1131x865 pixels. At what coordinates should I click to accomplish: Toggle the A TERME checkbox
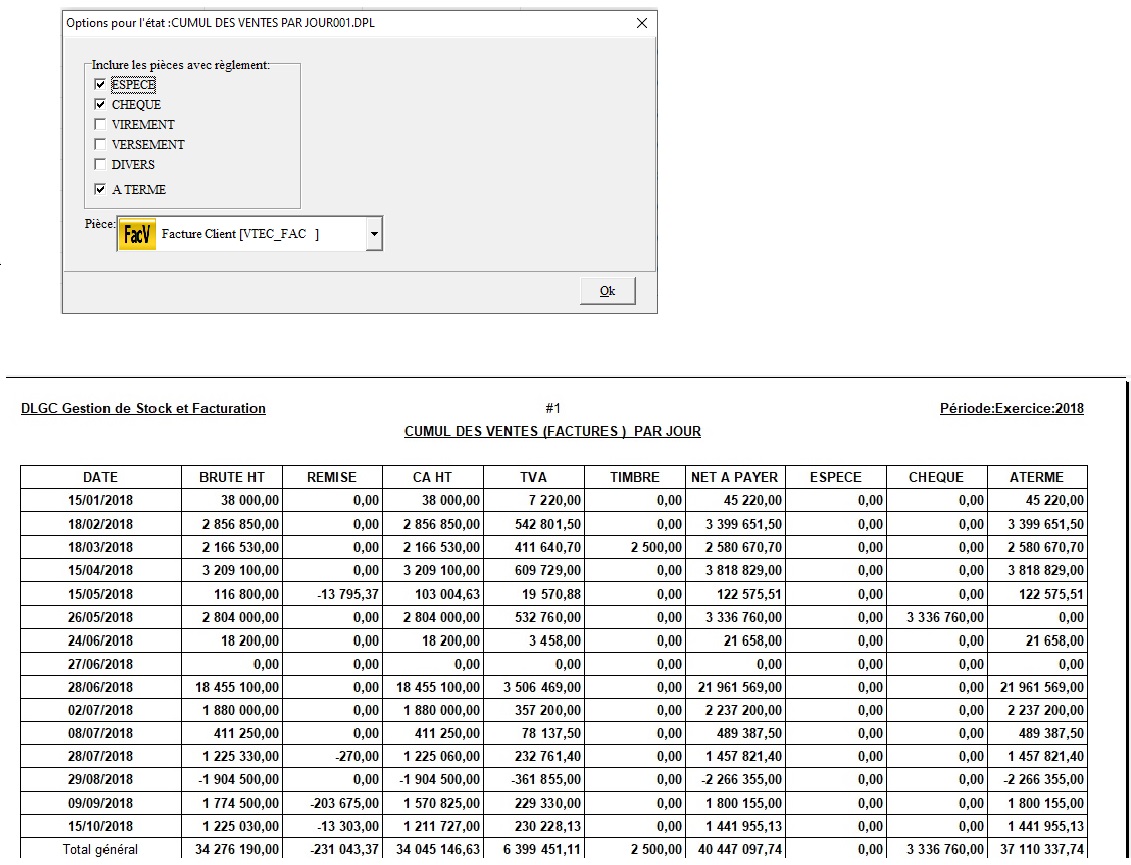(x=100, y=189)
